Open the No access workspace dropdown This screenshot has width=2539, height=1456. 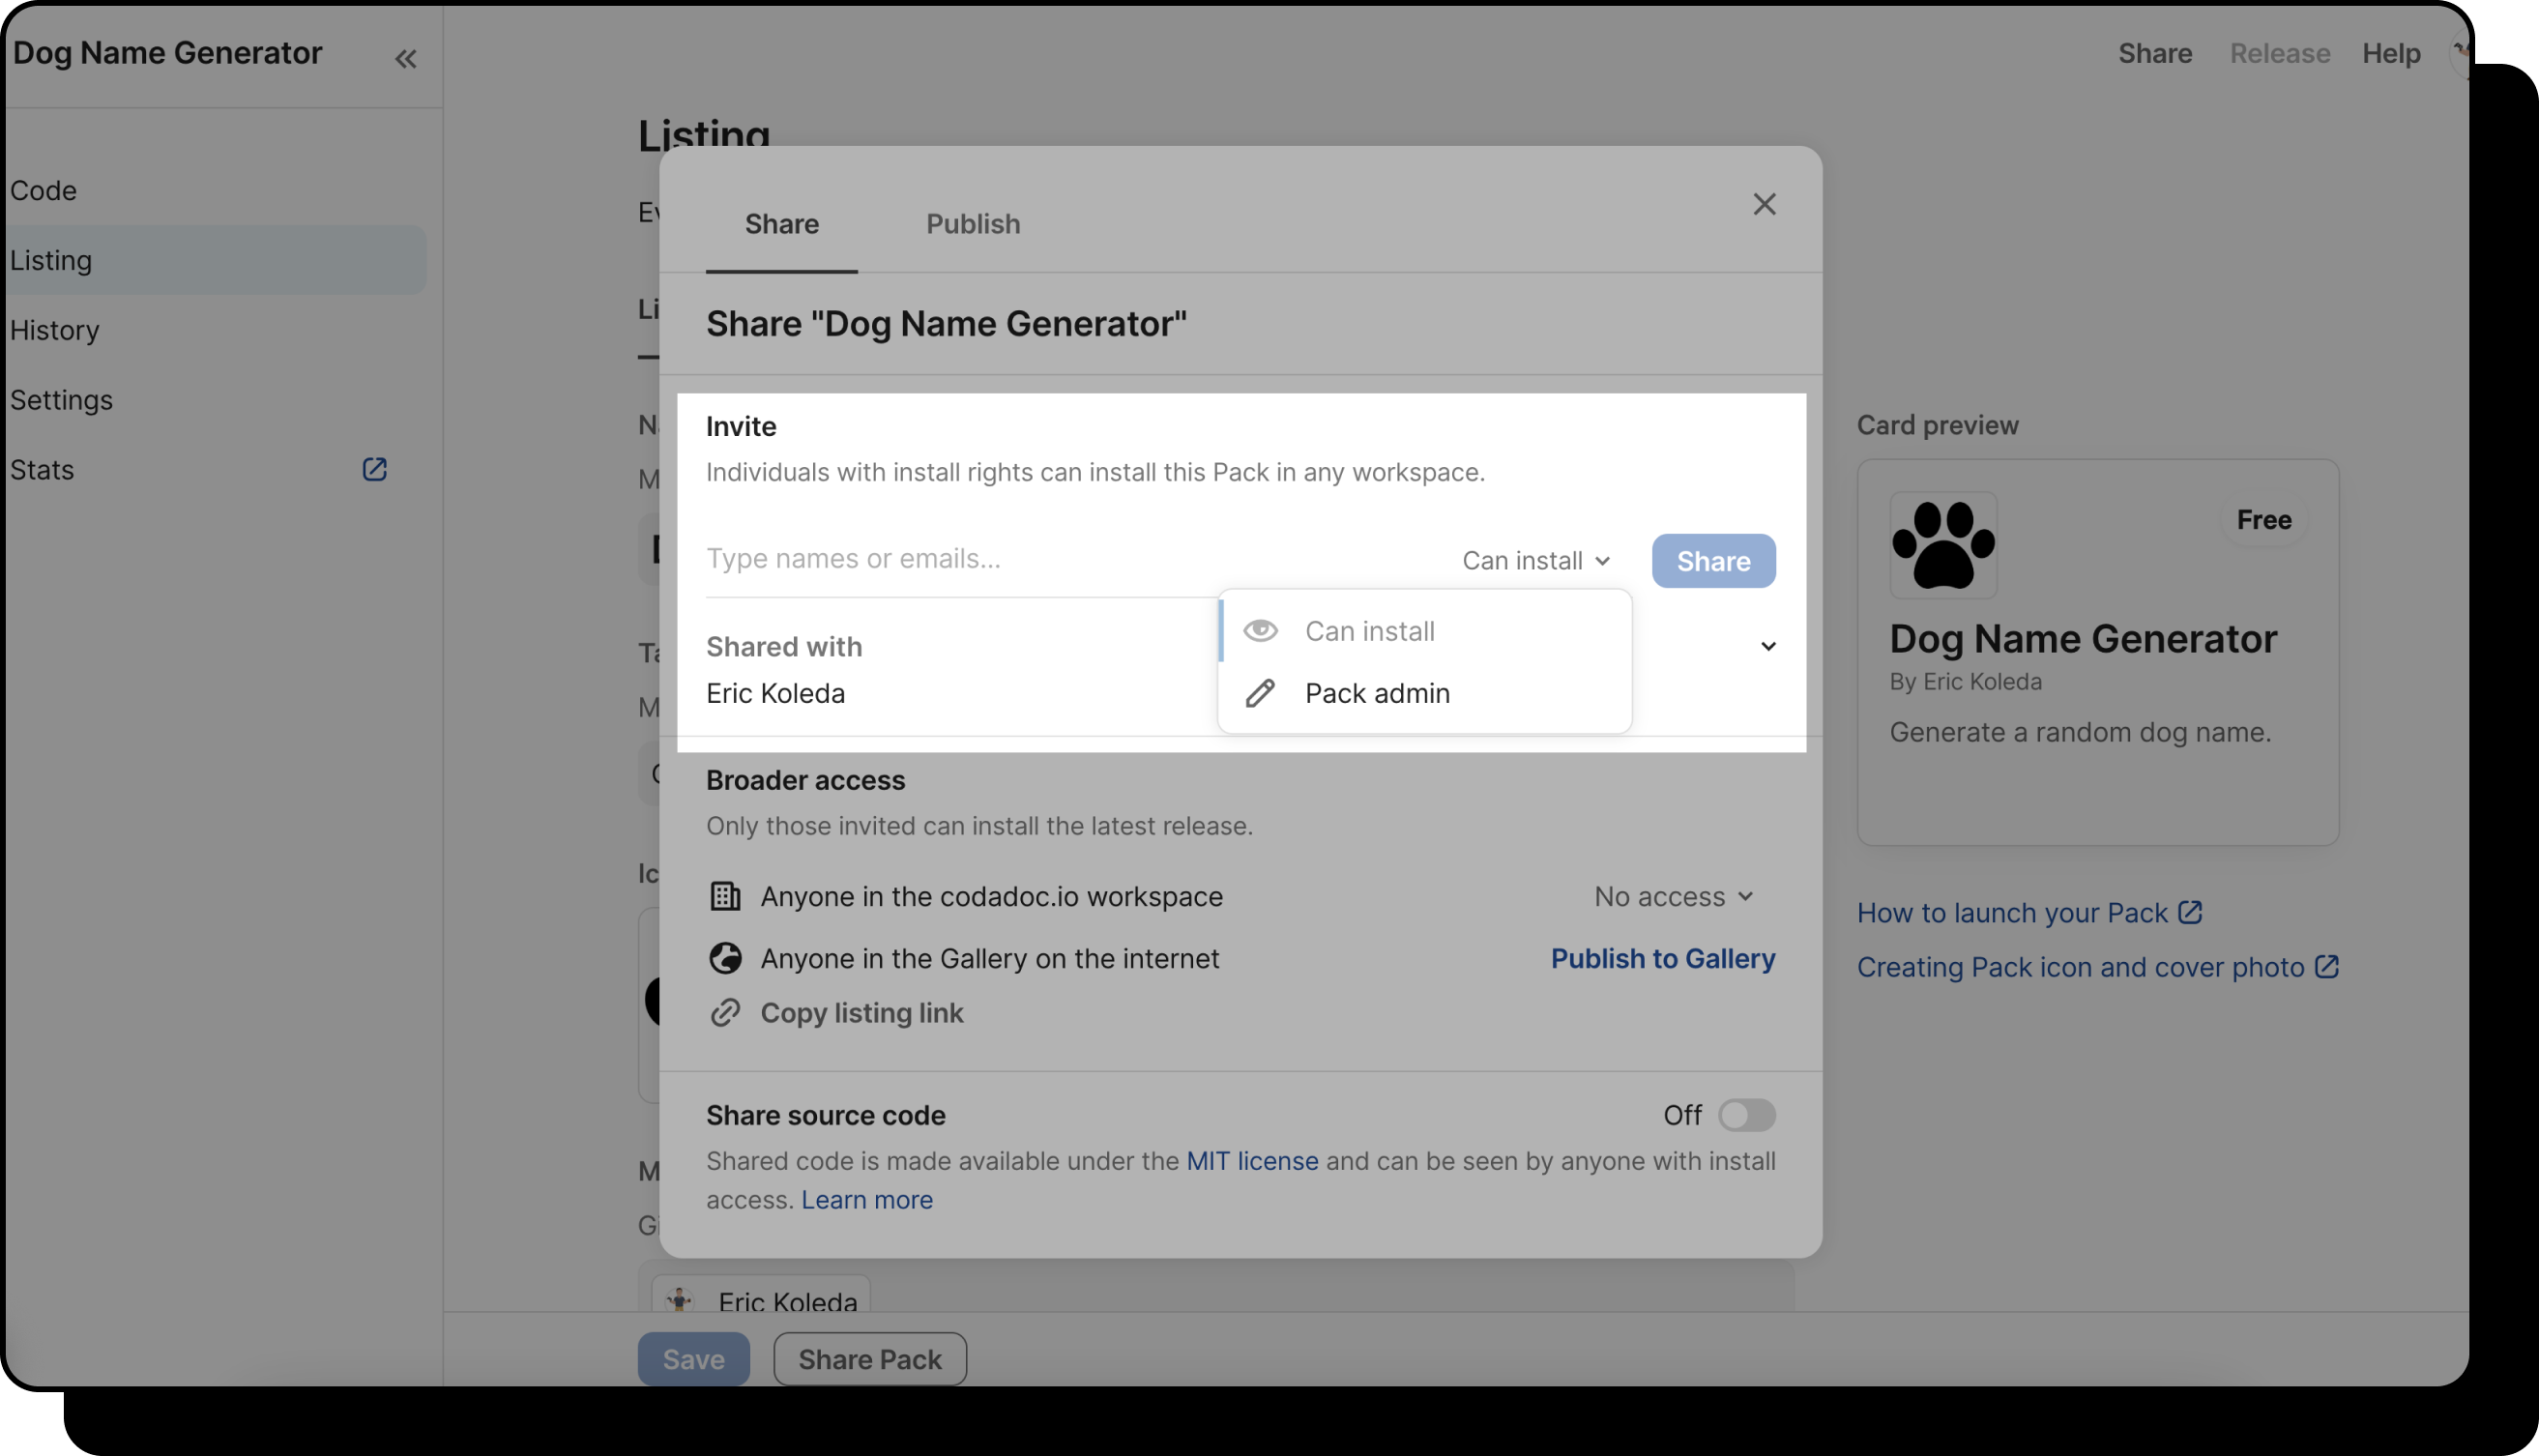tap(1673, 896)
